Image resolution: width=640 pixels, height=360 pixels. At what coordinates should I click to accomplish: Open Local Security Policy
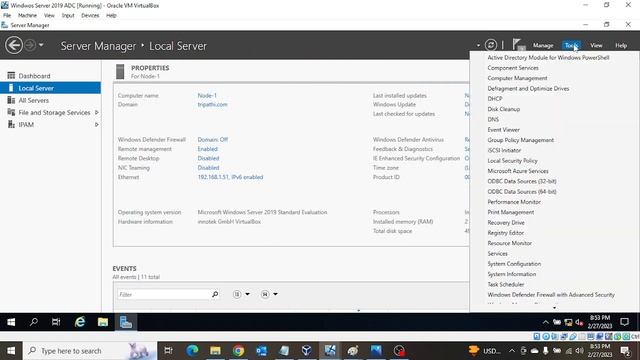512,161
